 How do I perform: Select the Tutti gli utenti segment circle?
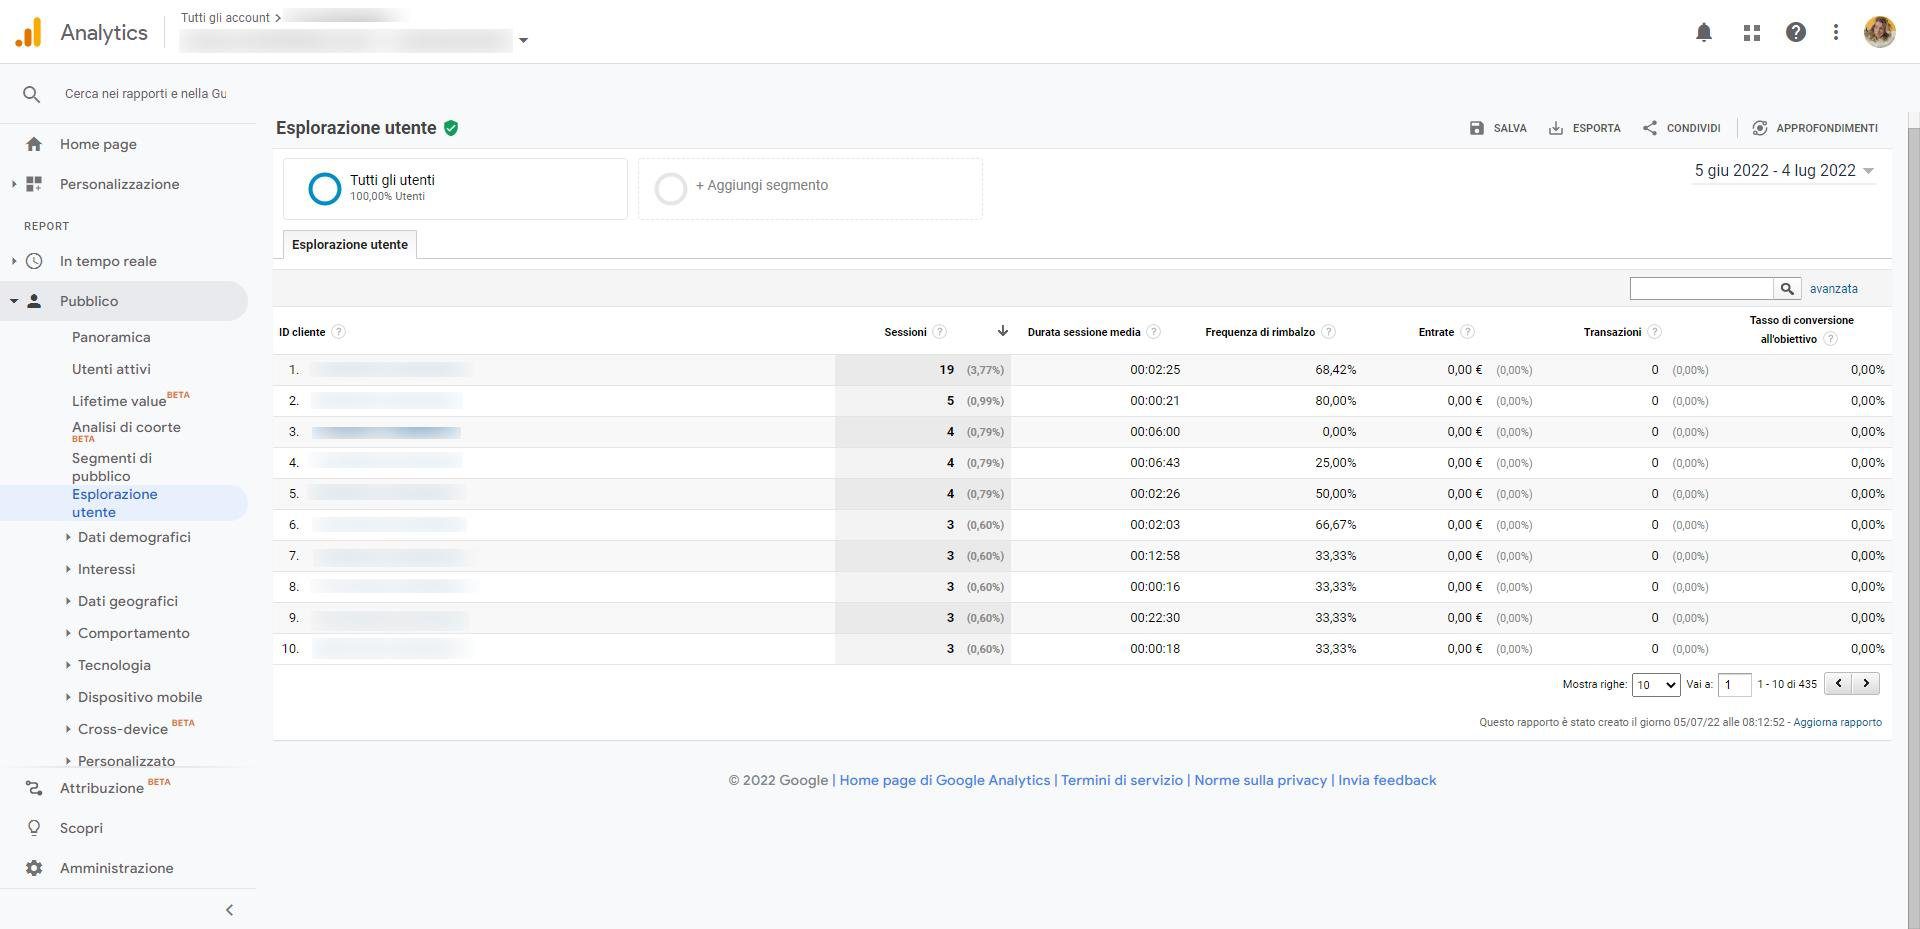click(325, 188)
